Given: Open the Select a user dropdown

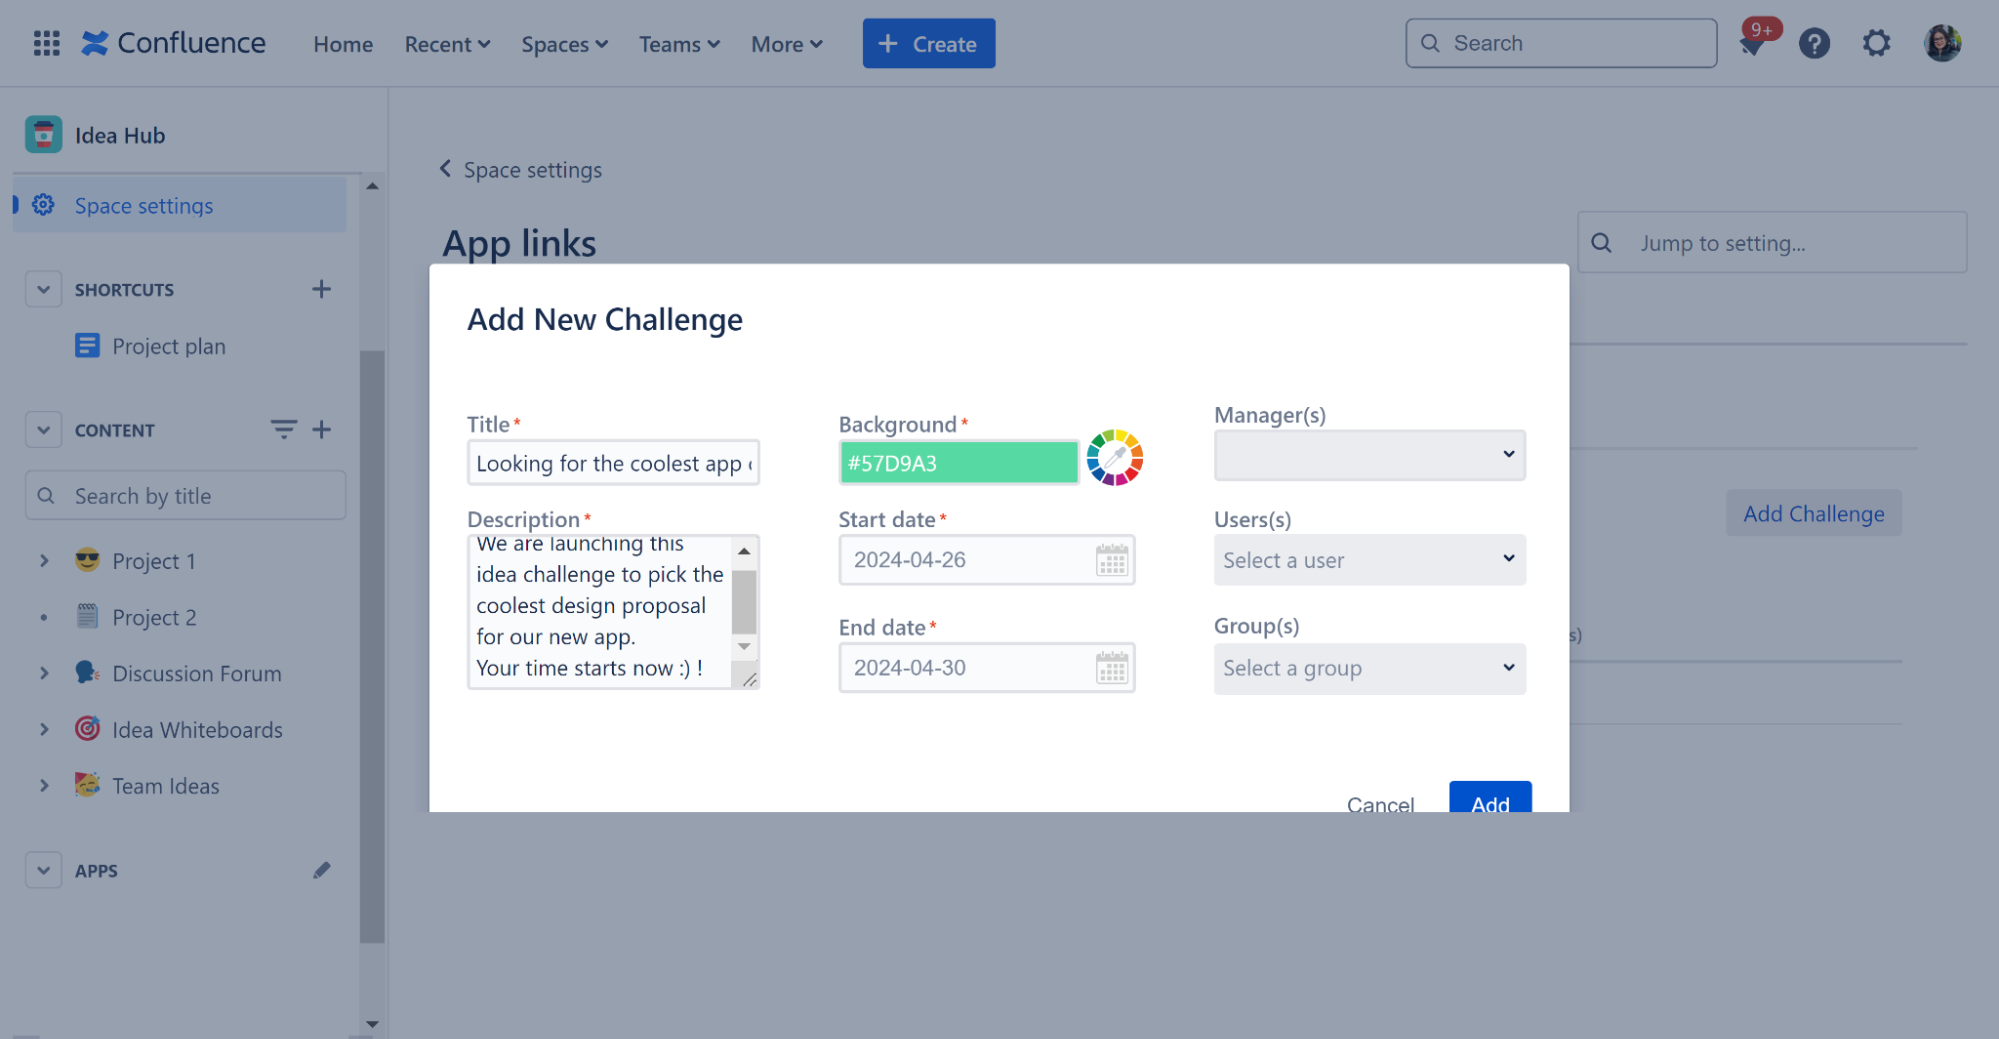Looking at the screenshot, I should pos(1369,560).
